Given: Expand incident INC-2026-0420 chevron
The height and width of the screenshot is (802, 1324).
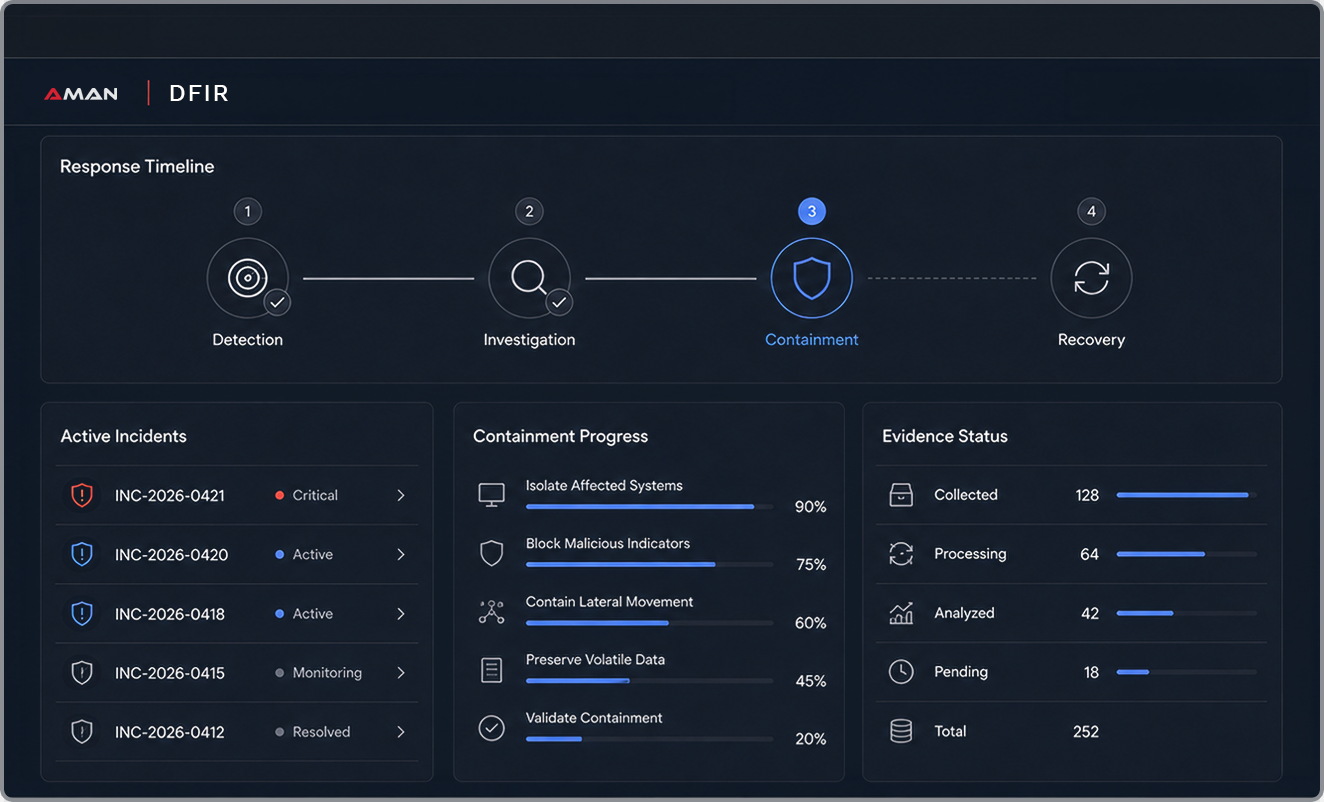Looking at the screenshot, I should pos(401,554).
